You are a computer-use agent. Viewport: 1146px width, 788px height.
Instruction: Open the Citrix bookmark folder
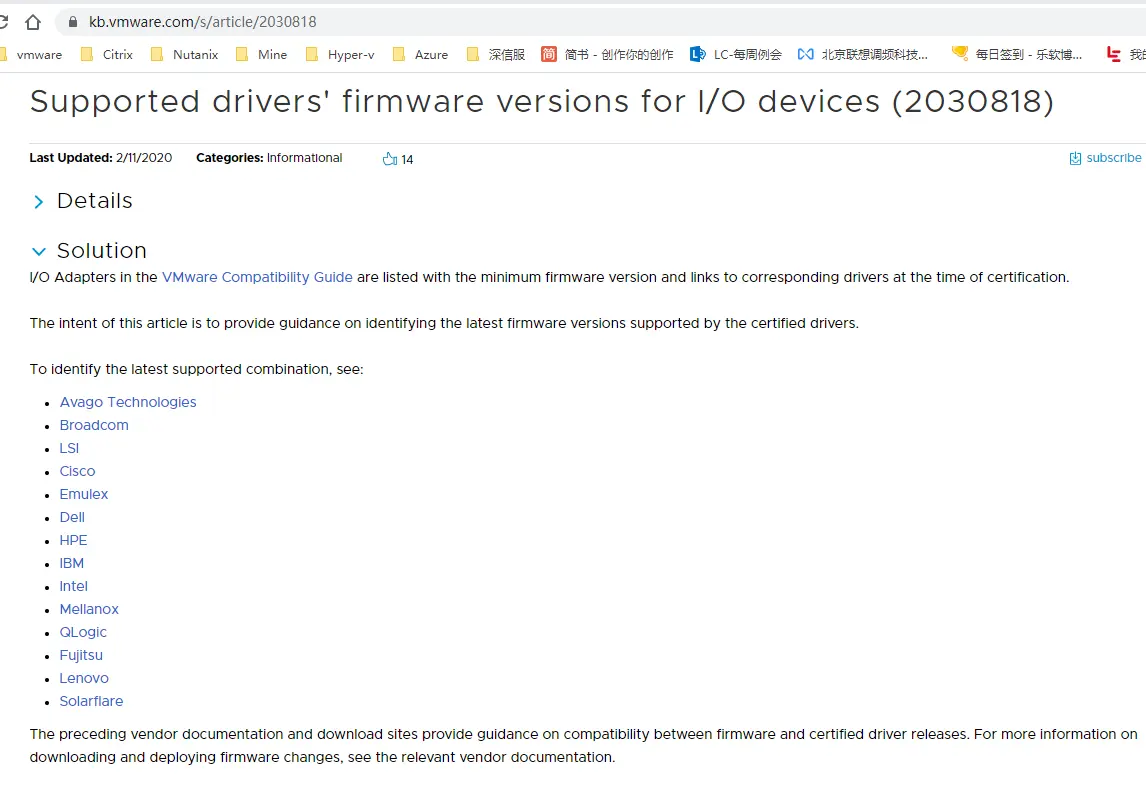point(107,54)
